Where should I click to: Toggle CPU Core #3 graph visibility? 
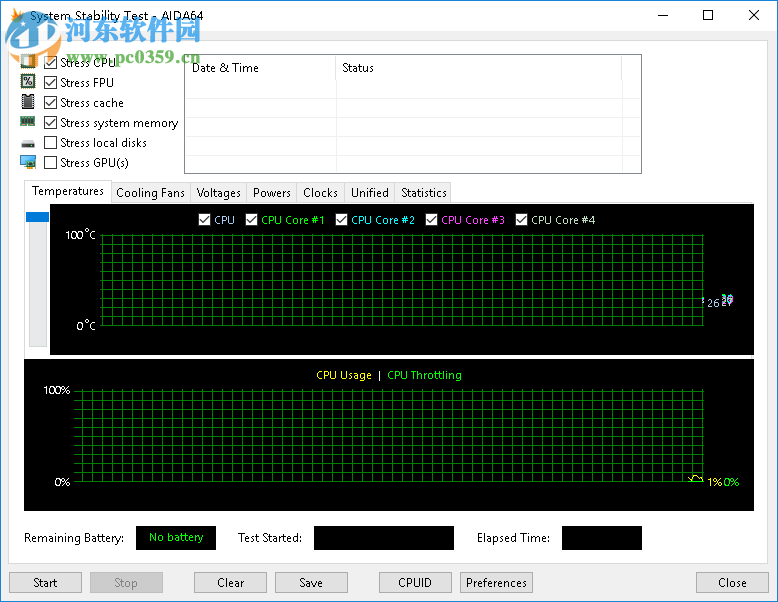coord(432,220)
